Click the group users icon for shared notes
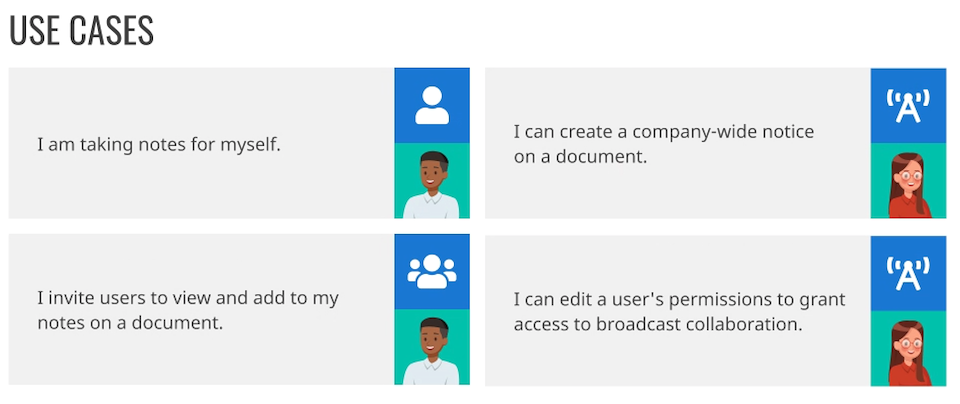 [432, 271]
